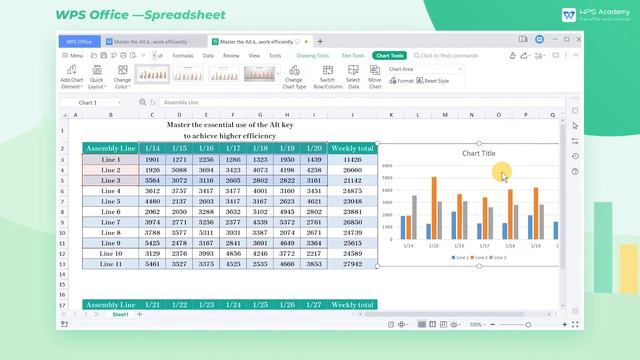Click the Chart Title text
Image resolution: width=640 pixels, height=360 pixels.
click(x=478, y=153)
